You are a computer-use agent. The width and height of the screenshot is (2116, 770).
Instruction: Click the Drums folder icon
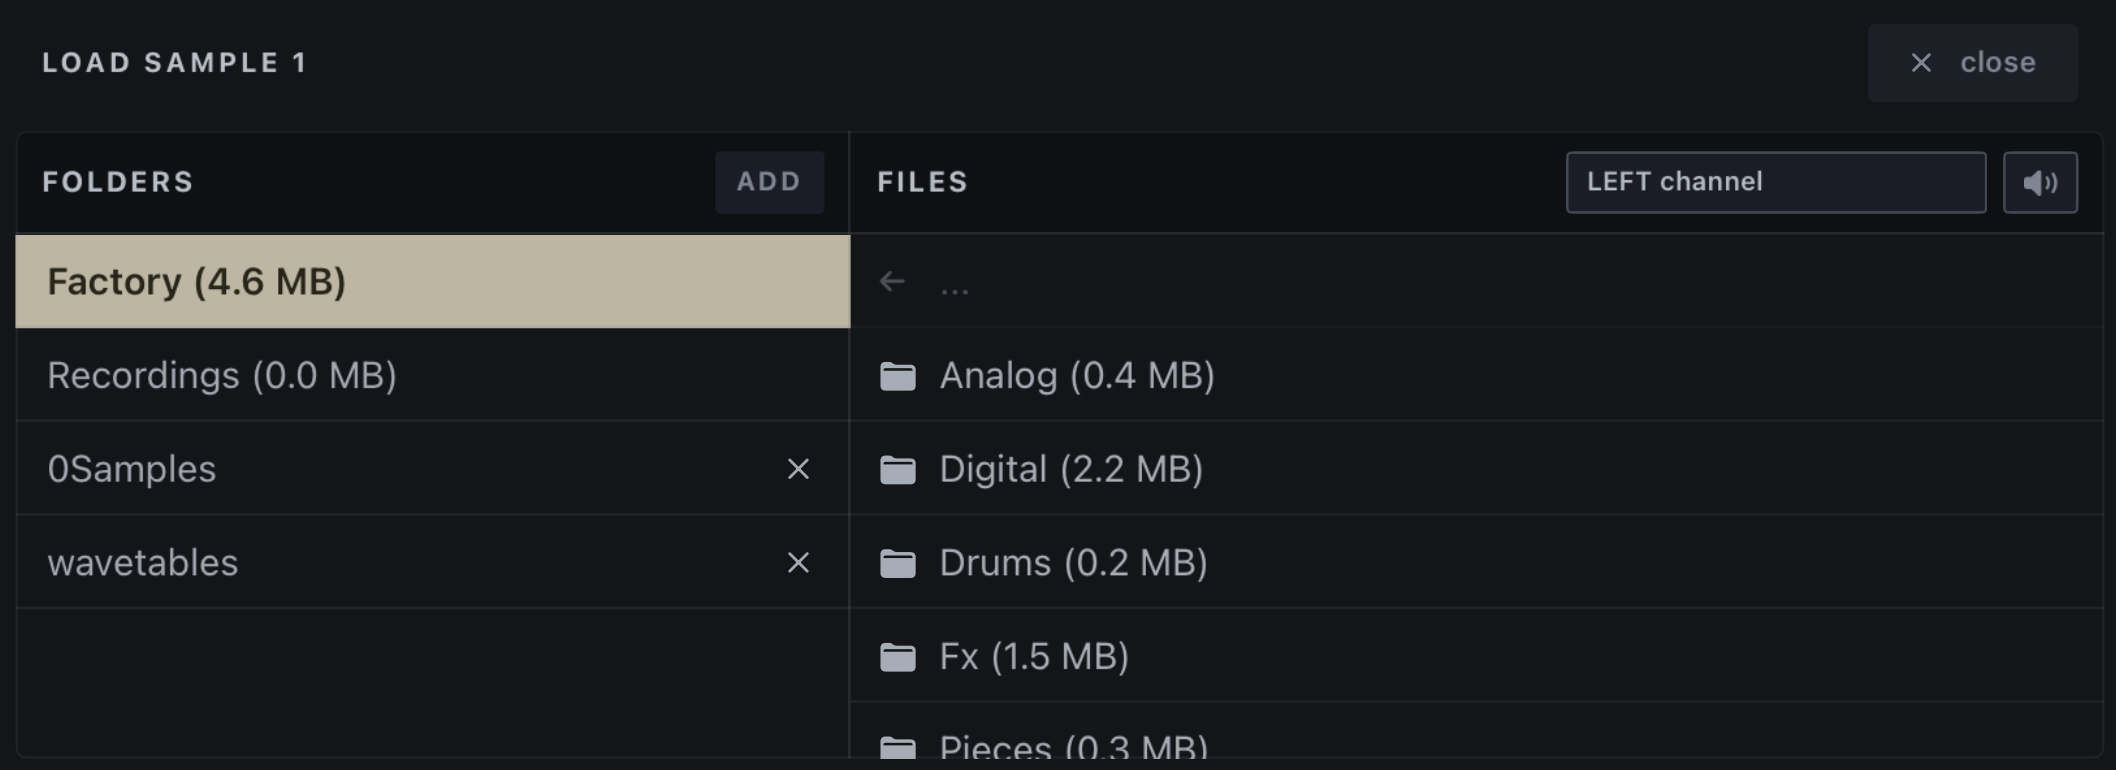[x=898, y=563]
